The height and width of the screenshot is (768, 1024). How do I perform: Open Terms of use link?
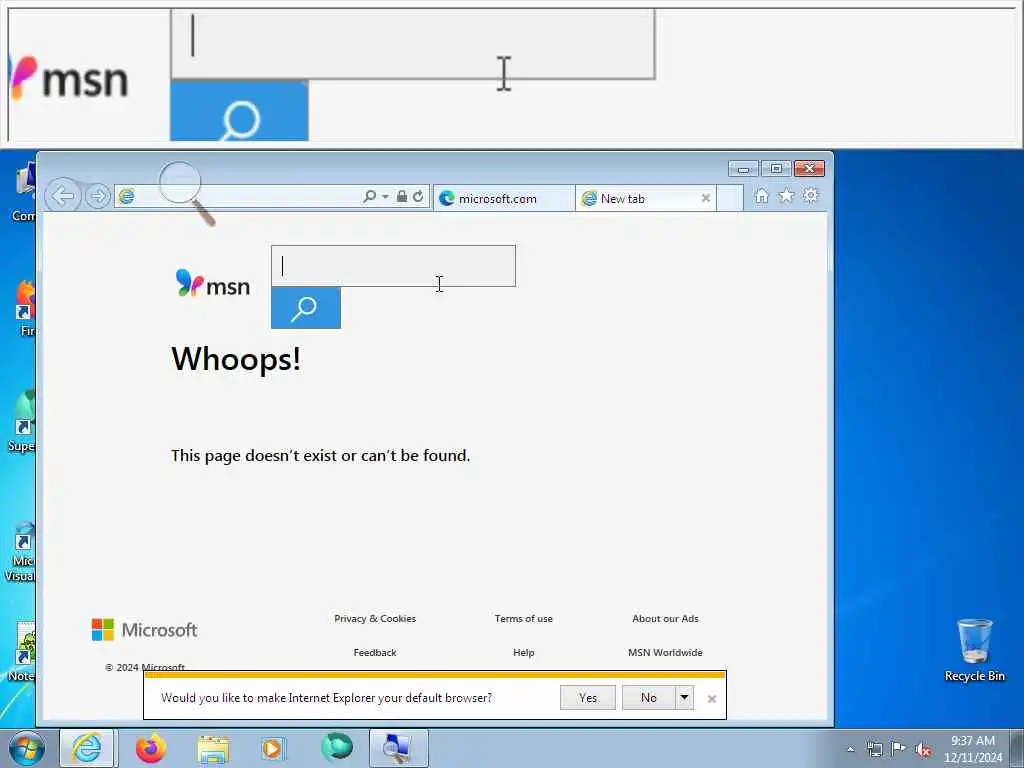click(524, 618)
